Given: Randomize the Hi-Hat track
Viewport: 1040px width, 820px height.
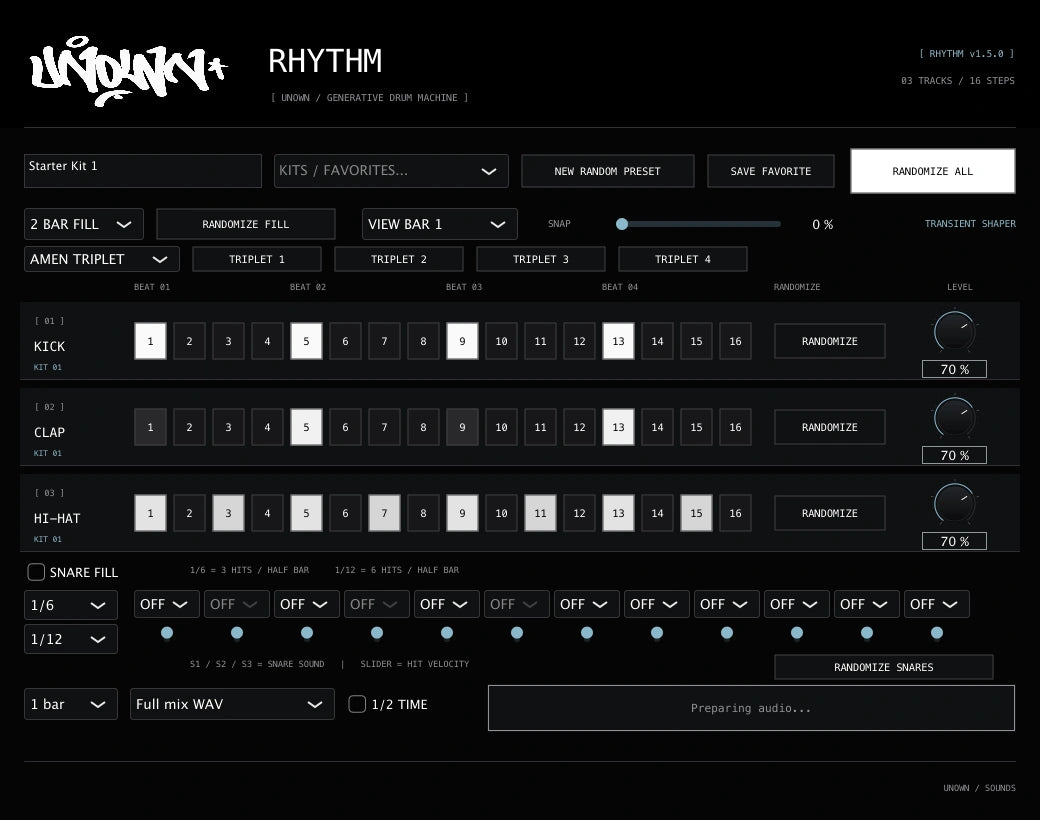Looking at the screenshot, I should [x=830, y=513].
